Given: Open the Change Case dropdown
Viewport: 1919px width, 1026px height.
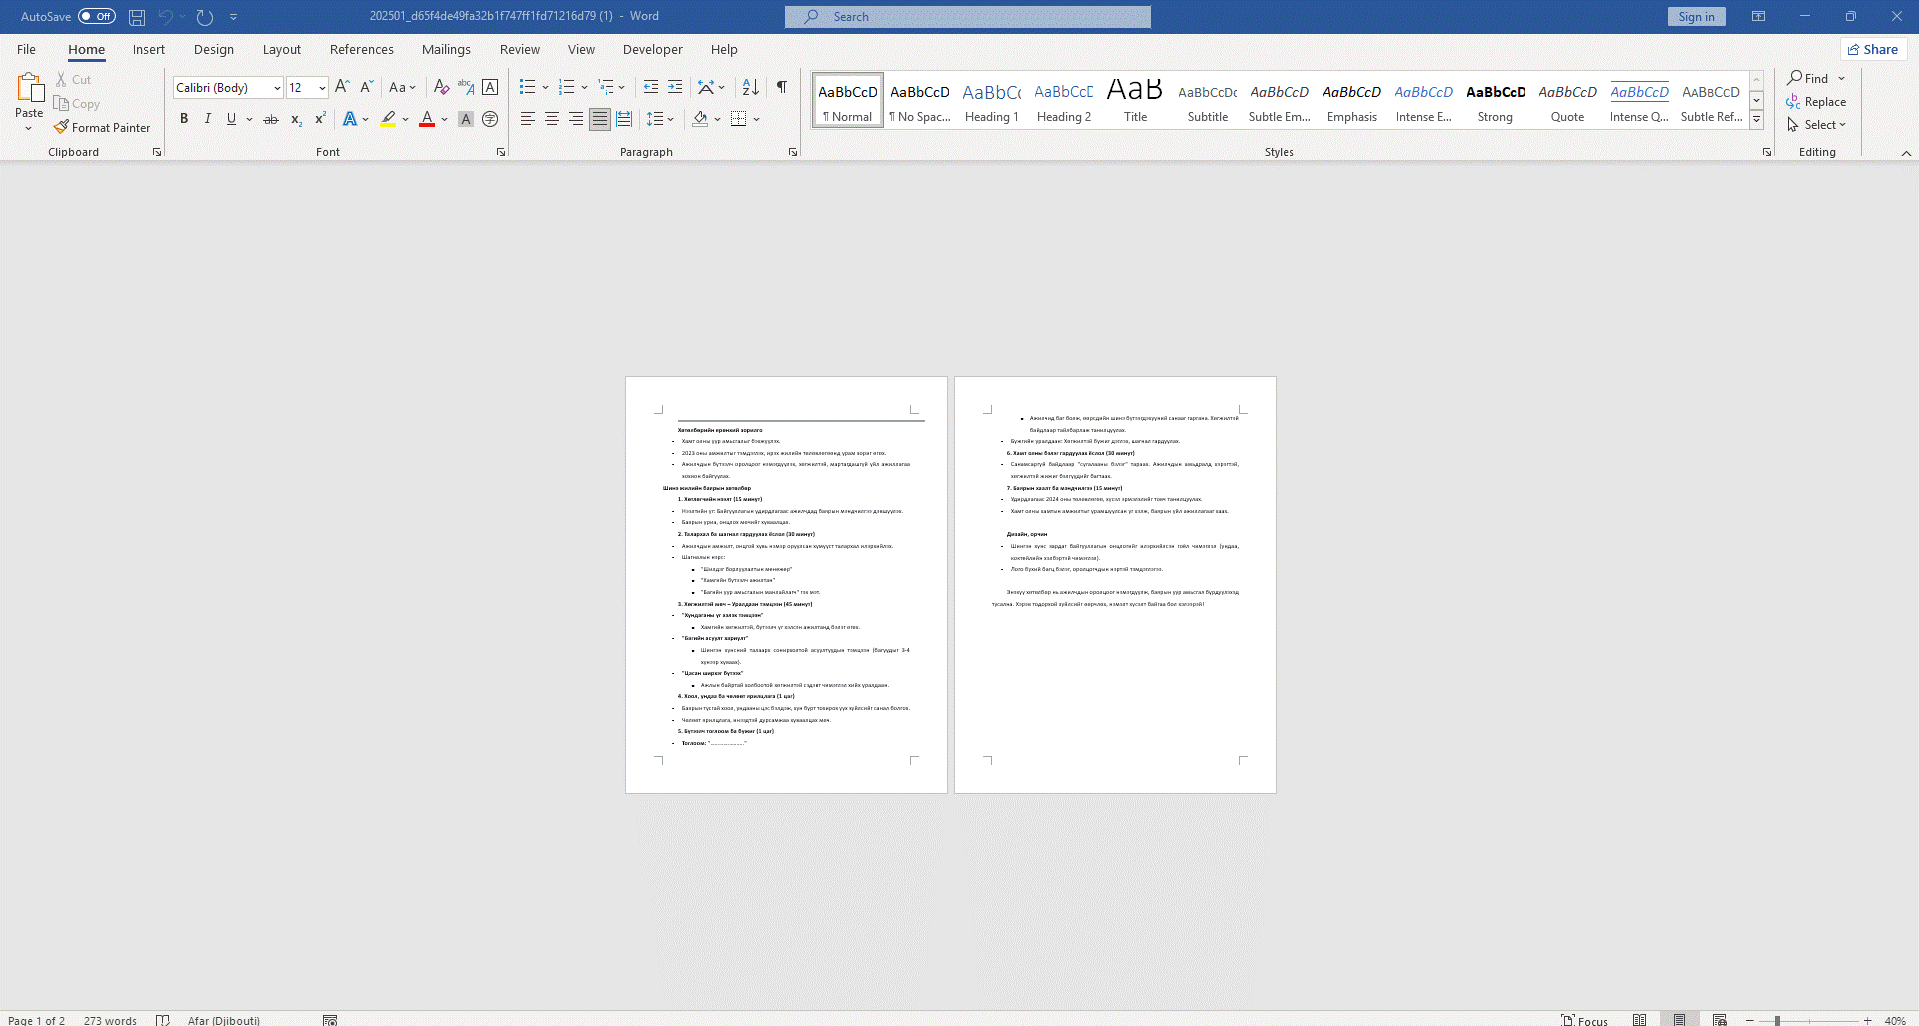Looking at the screenshot, I should click(403, 88).
